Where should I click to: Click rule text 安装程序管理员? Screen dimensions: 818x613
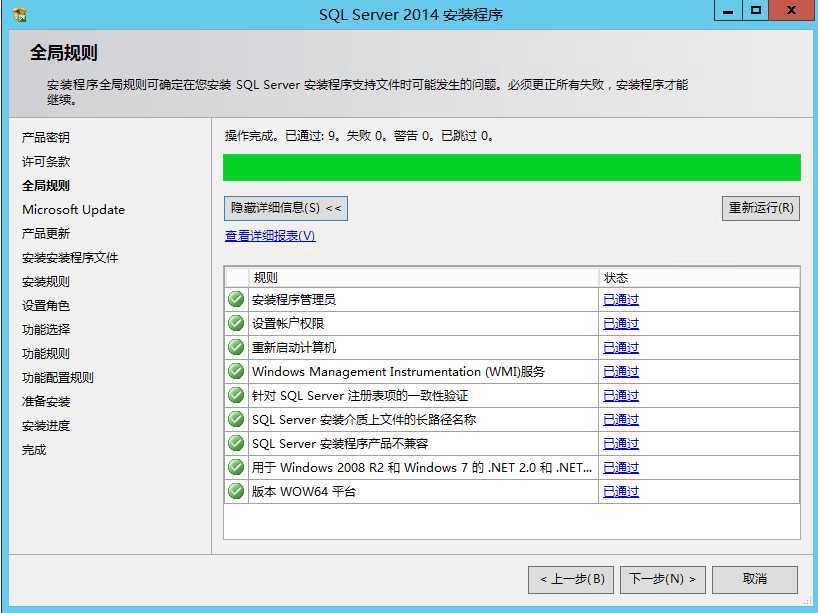[x=294, y=300]
